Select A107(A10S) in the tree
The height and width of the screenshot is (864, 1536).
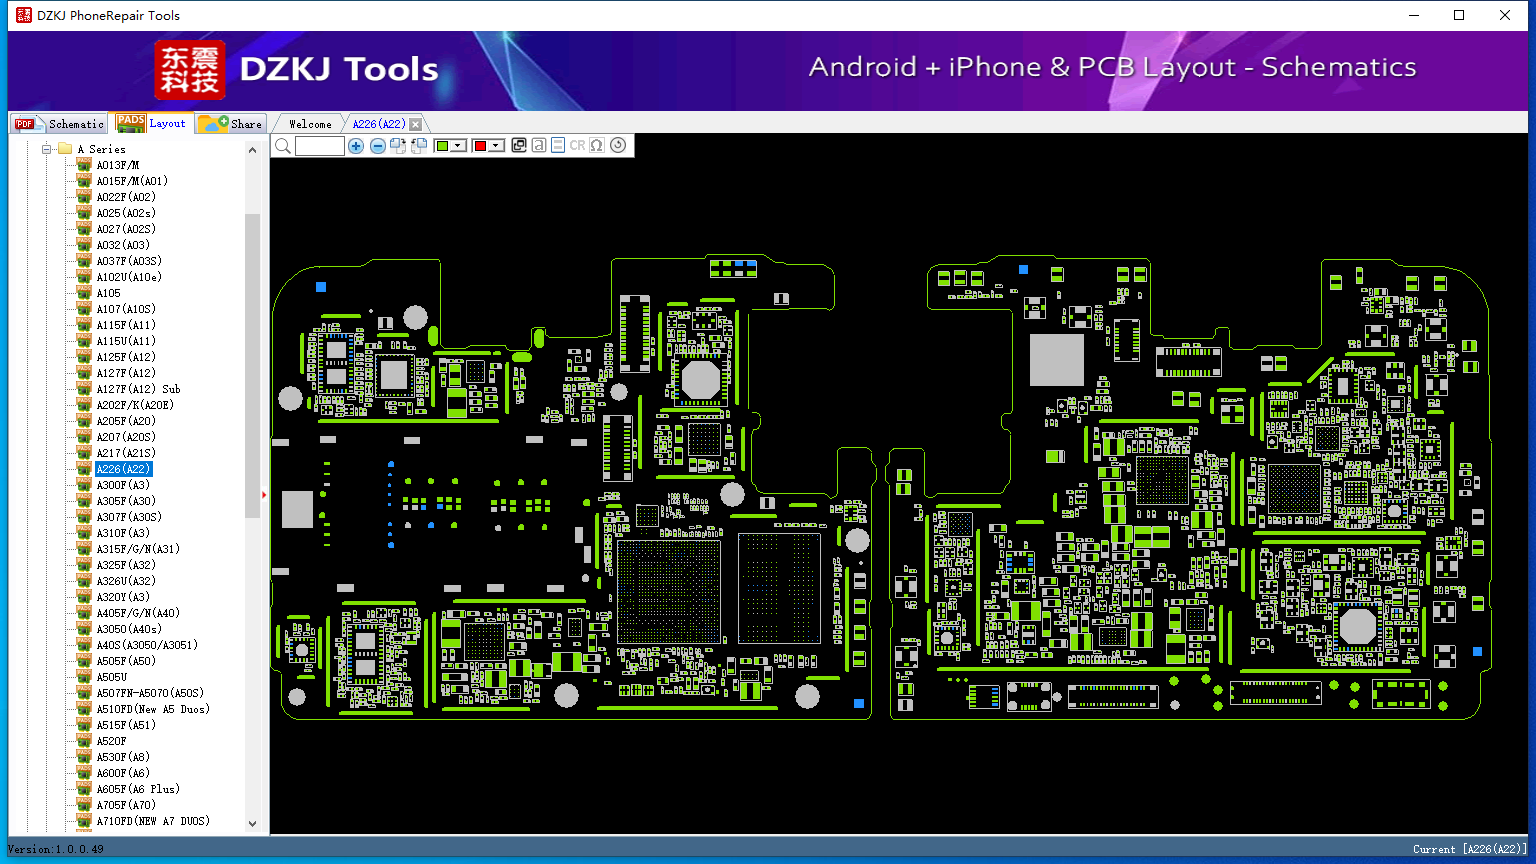tap(126, 309)
